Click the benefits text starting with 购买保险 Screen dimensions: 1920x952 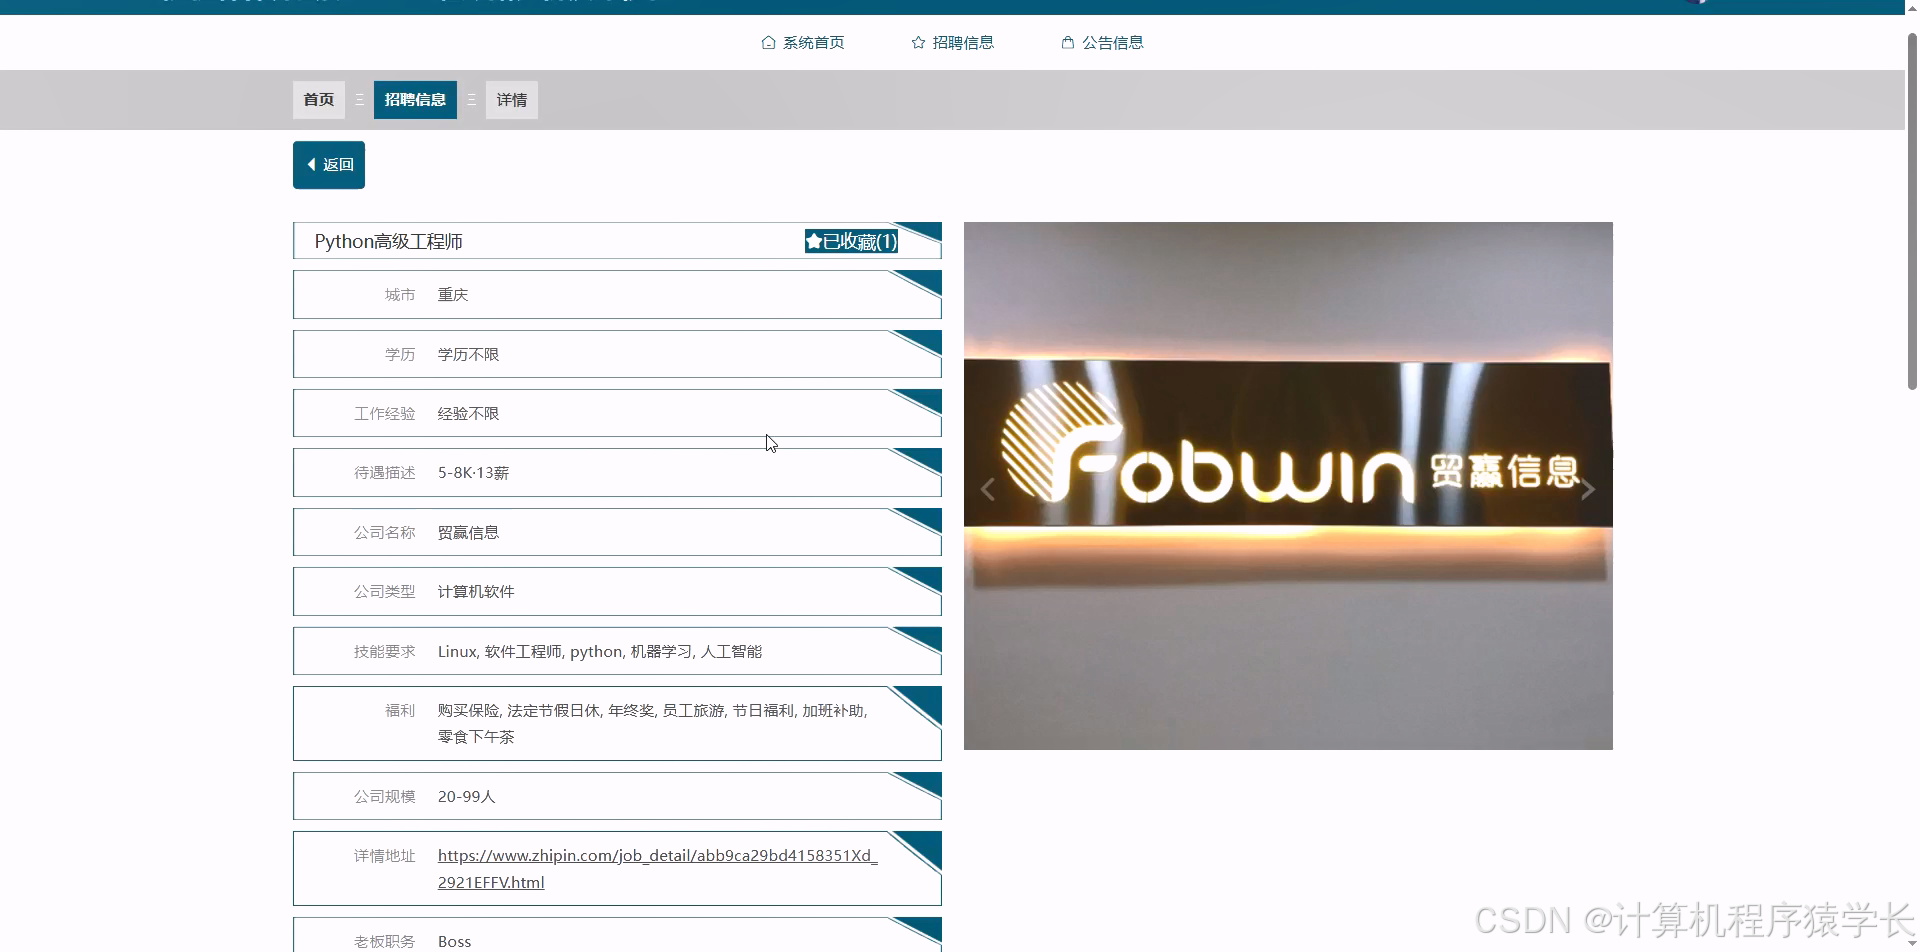pyautogui.click(x=653, y=724)
